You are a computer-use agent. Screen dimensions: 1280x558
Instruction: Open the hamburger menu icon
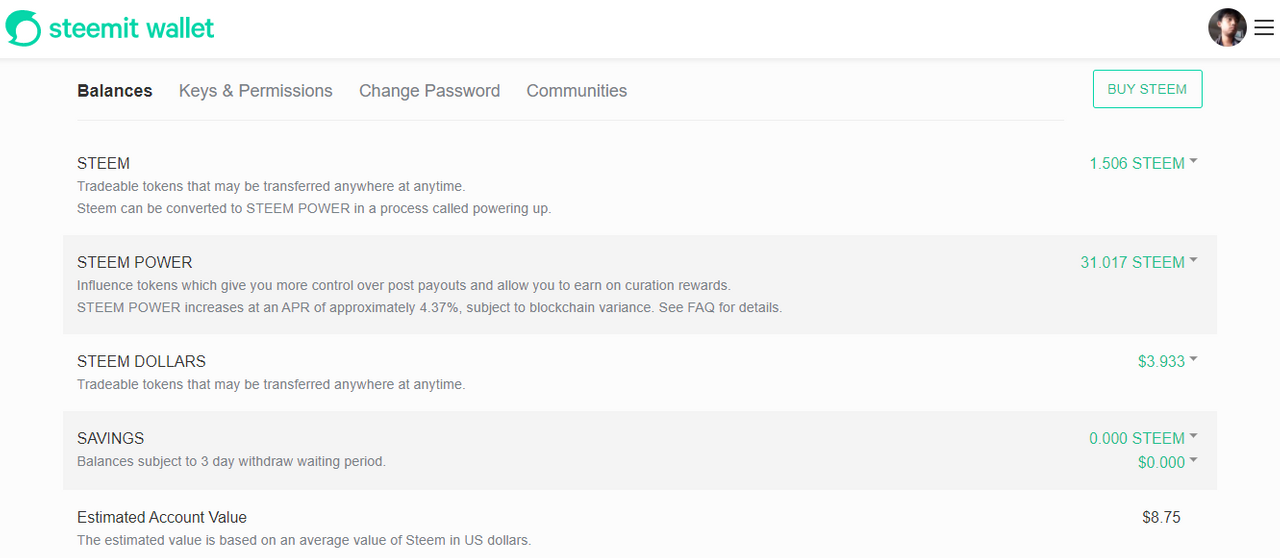[x=1264, y=28]
